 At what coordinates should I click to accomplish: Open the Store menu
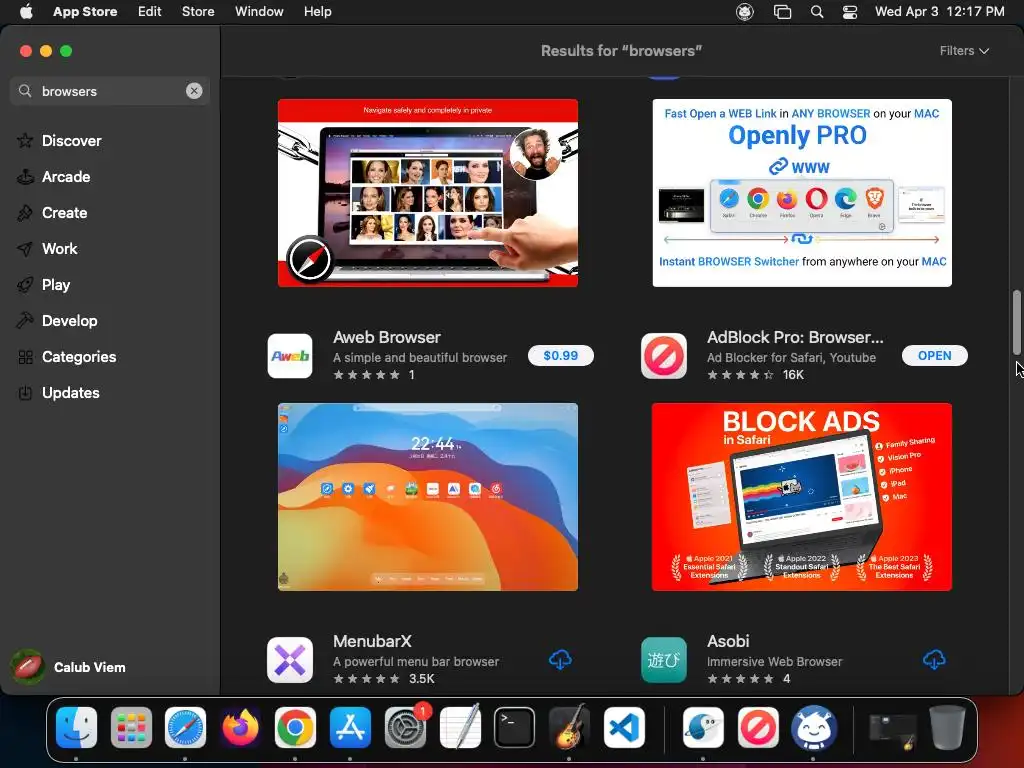(x=198, y=12)
